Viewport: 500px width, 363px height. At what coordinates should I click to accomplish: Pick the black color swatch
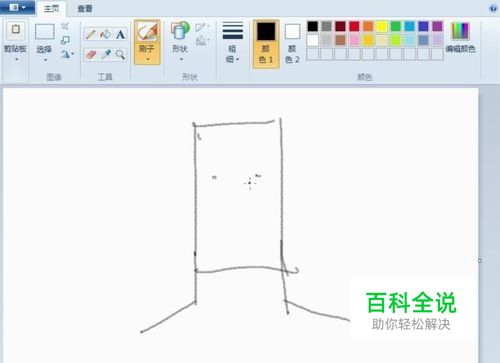(313, 26)
